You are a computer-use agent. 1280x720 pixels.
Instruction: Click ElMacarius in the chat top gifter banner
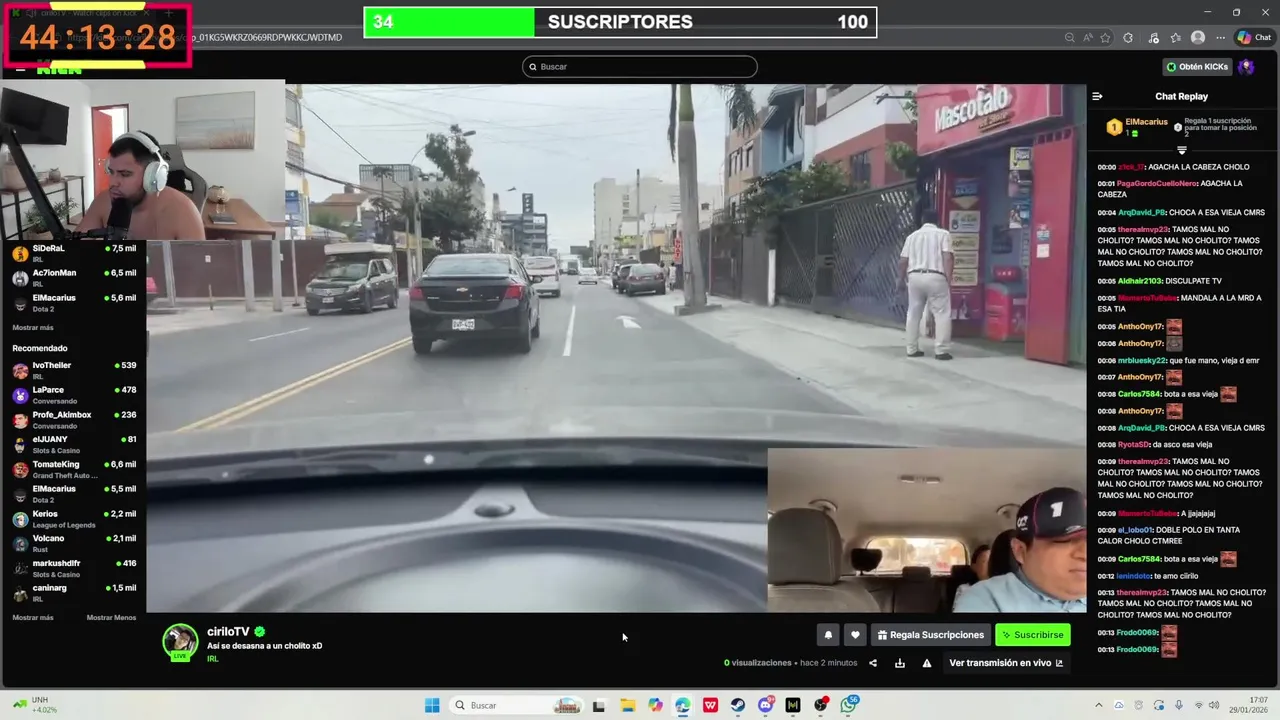pyautogui.click(x=1146, y=122)
